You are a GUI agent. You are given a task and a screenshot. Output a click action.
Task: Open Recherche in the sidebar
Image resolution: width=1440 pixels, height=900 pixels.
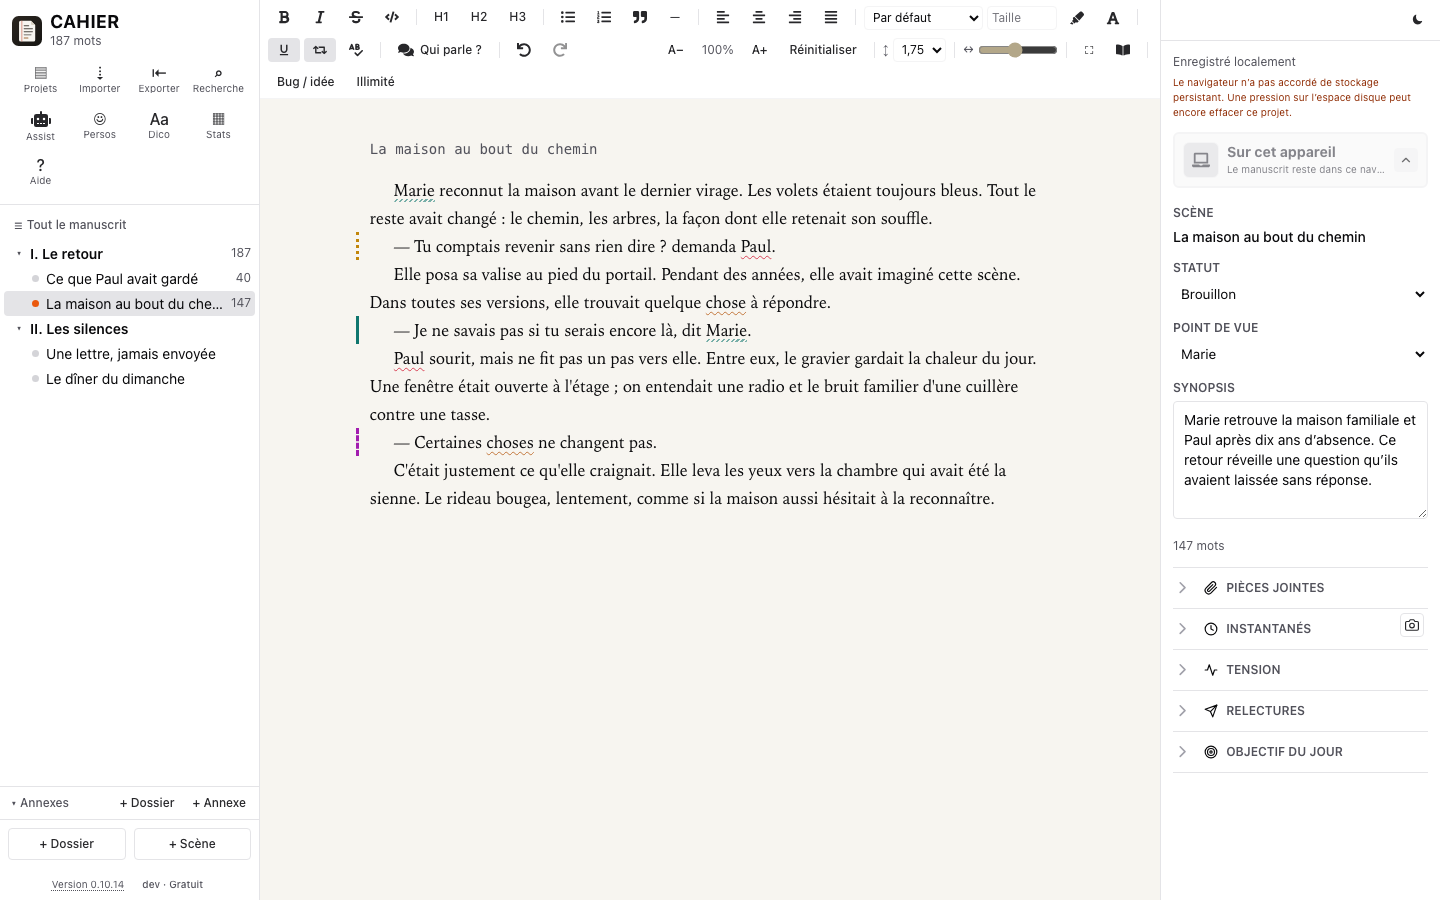218,79
